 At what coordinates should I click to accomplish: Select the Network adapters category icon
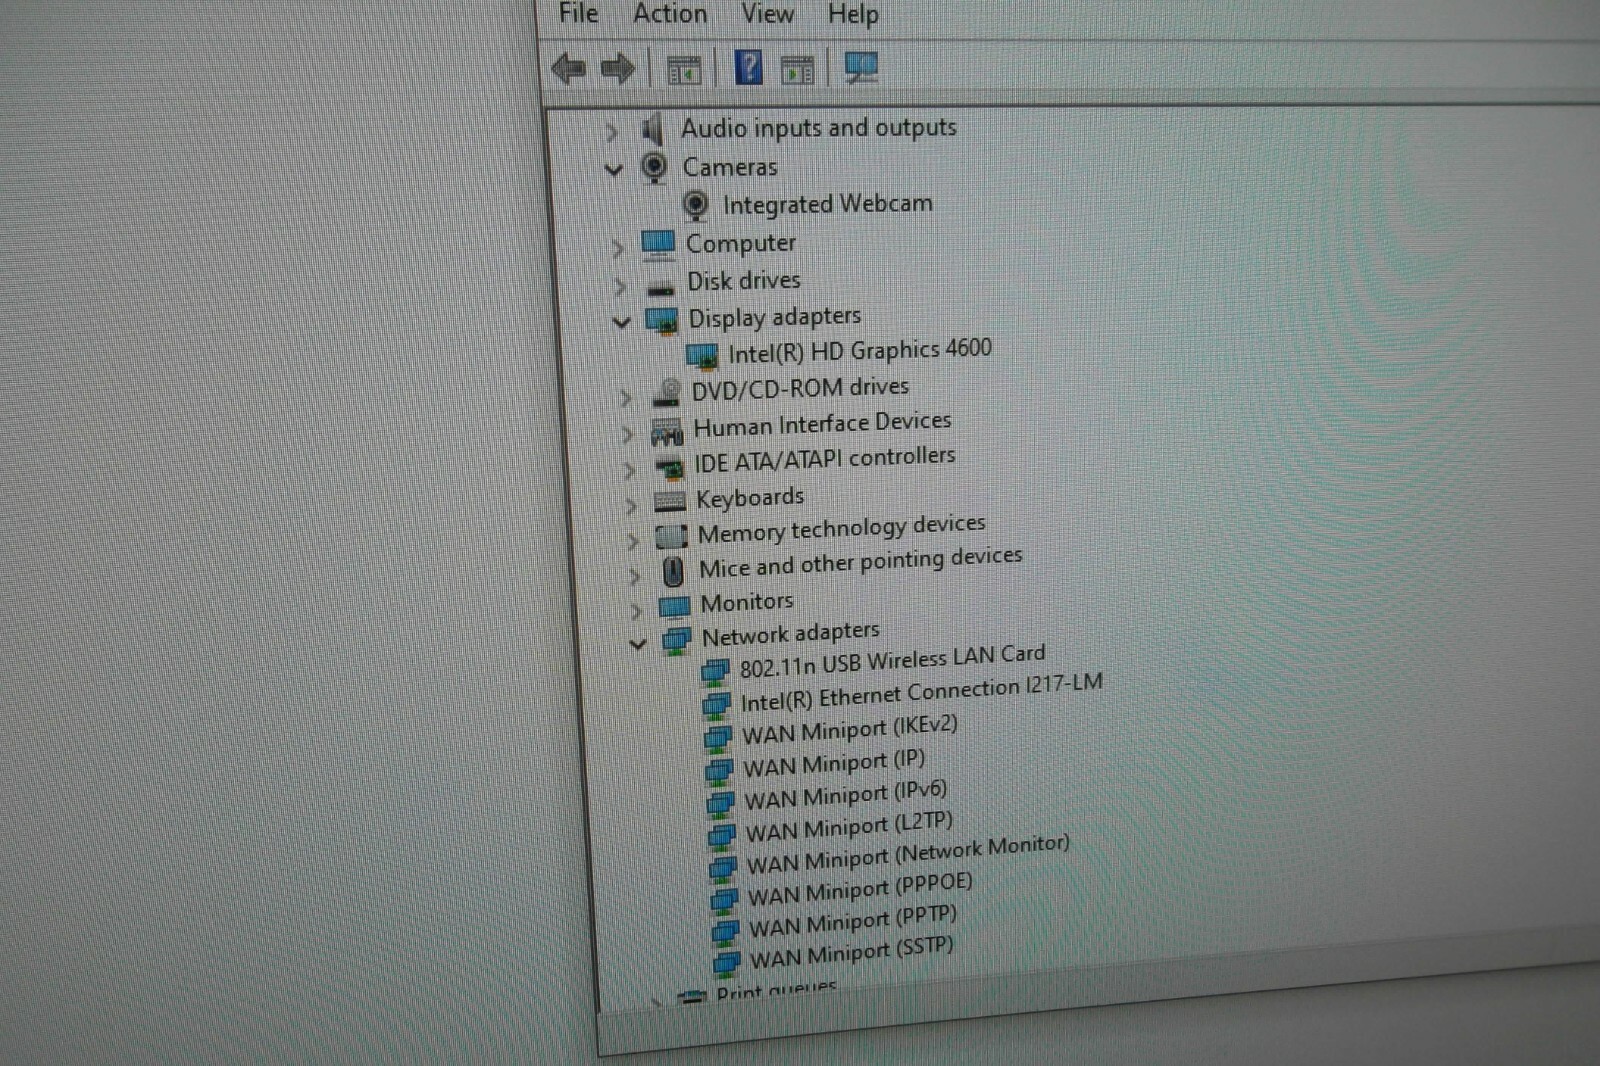click(677, 641)
